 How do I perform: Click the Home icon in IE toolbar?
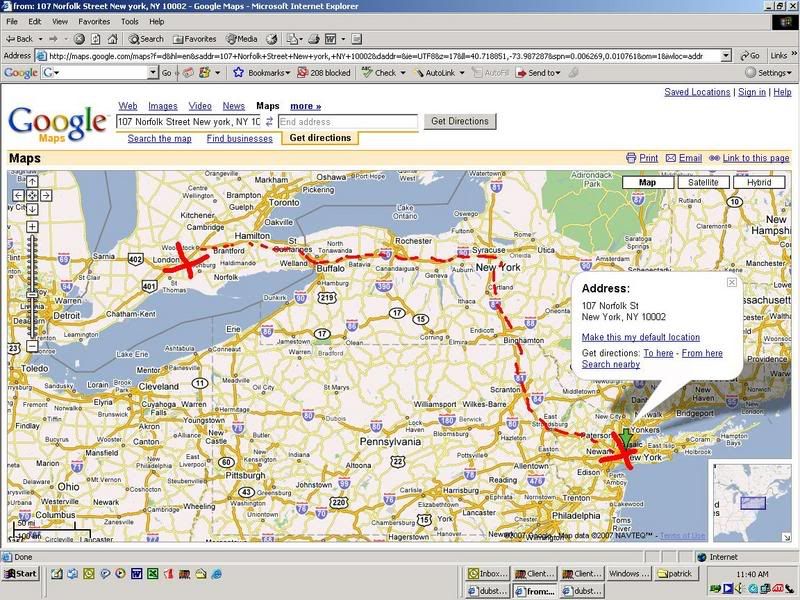point(112,39)
